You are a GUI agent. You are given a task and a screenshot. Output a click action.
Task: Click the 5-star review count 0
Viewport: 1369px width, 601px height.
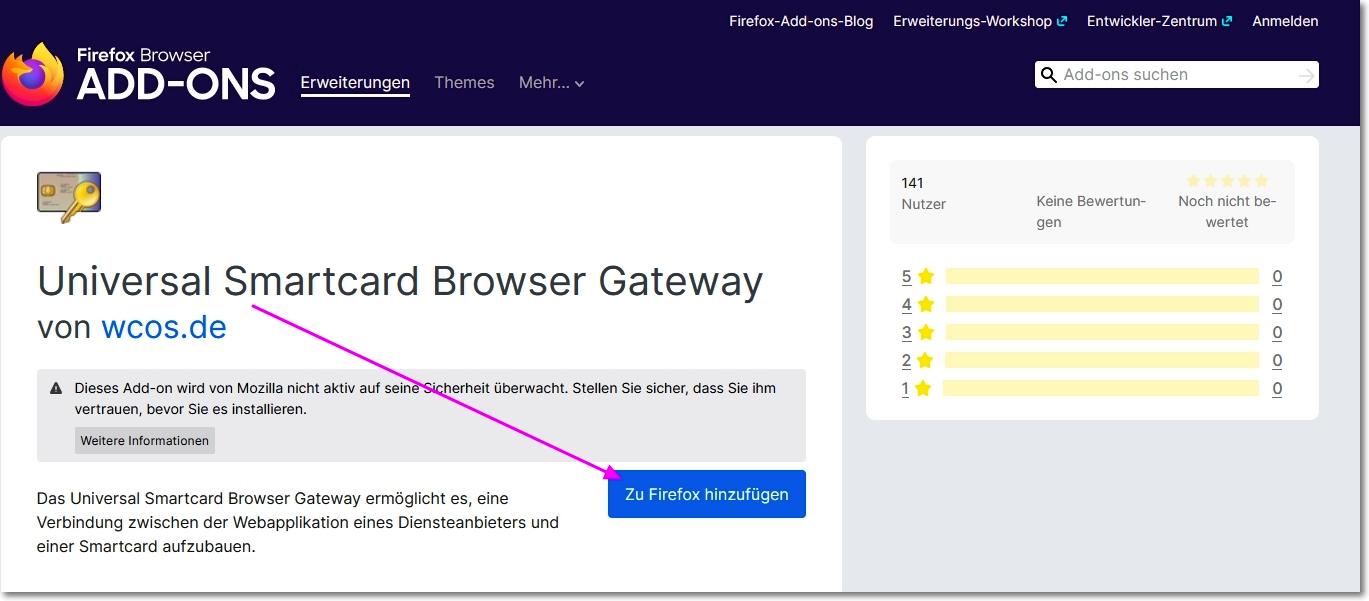click(1277, 277)
